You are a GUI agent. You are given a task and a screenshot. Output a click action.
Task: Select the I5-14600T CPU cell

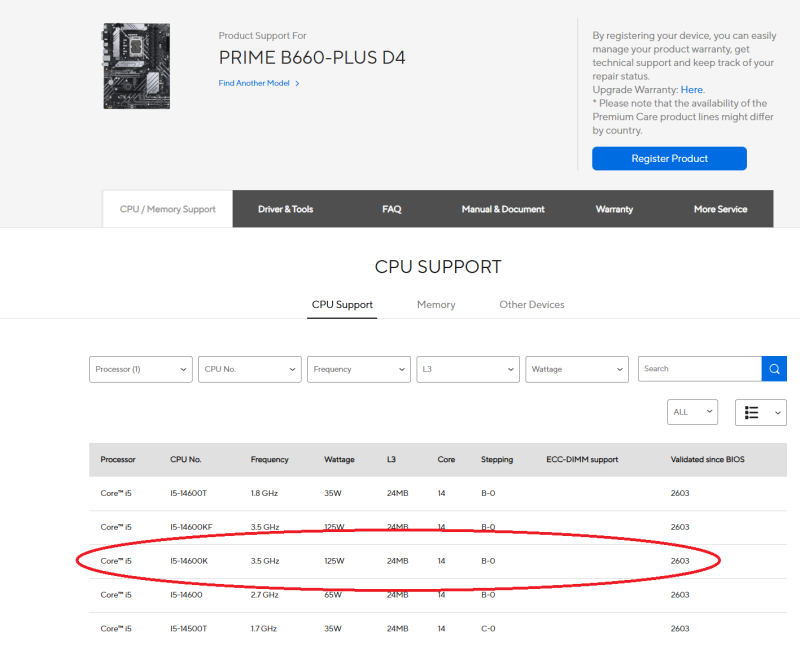[x=188, y=493]
